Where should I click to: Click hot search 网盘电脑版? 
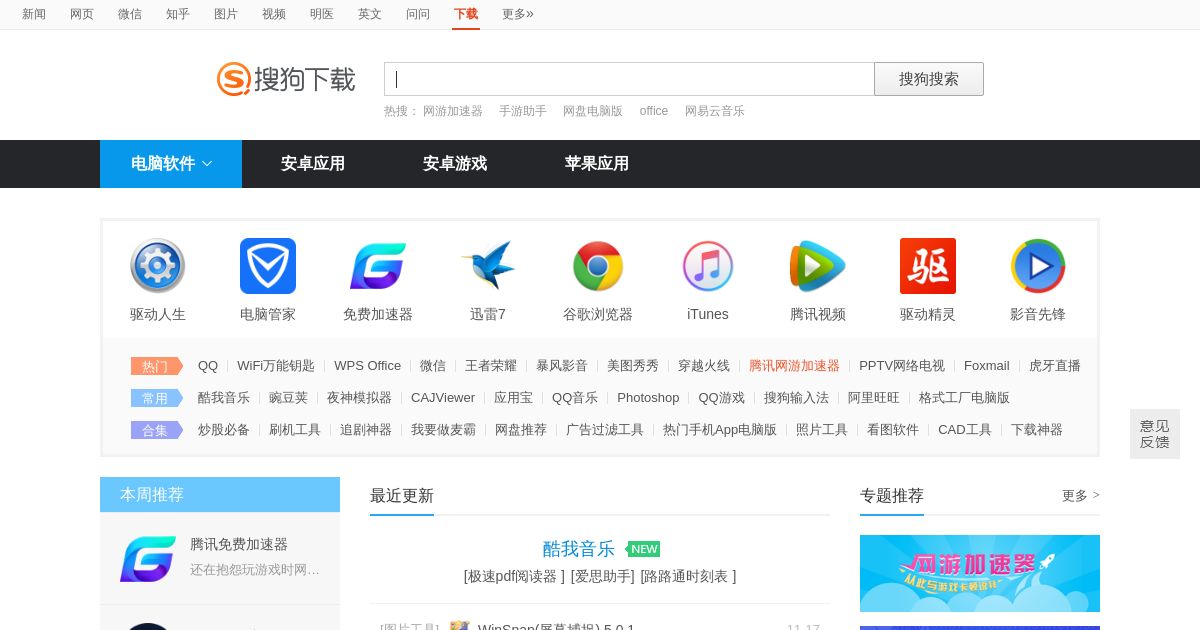click(x=593, y=111)
